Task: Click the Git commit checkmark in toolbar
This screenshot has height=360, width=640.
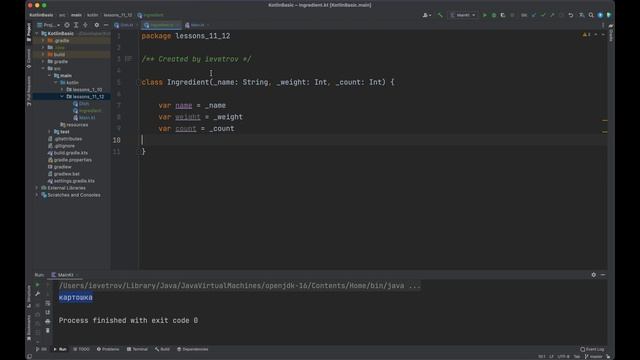Action: 543,15
